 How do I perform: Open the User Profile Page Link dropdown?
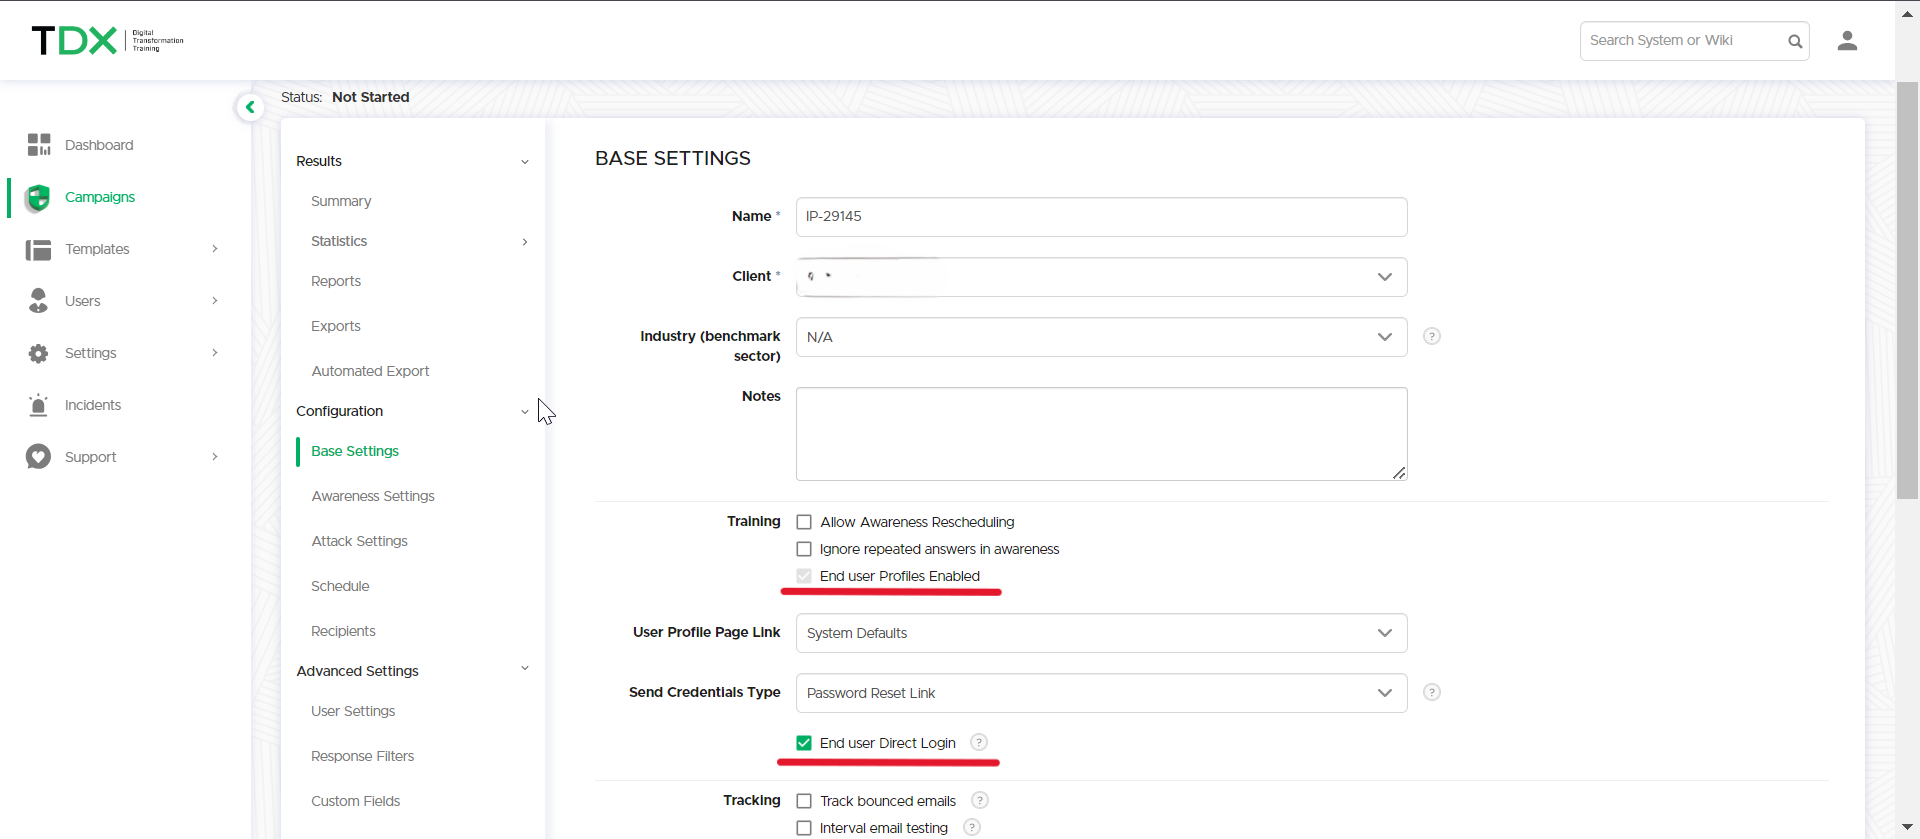[x=1101, y=633]
